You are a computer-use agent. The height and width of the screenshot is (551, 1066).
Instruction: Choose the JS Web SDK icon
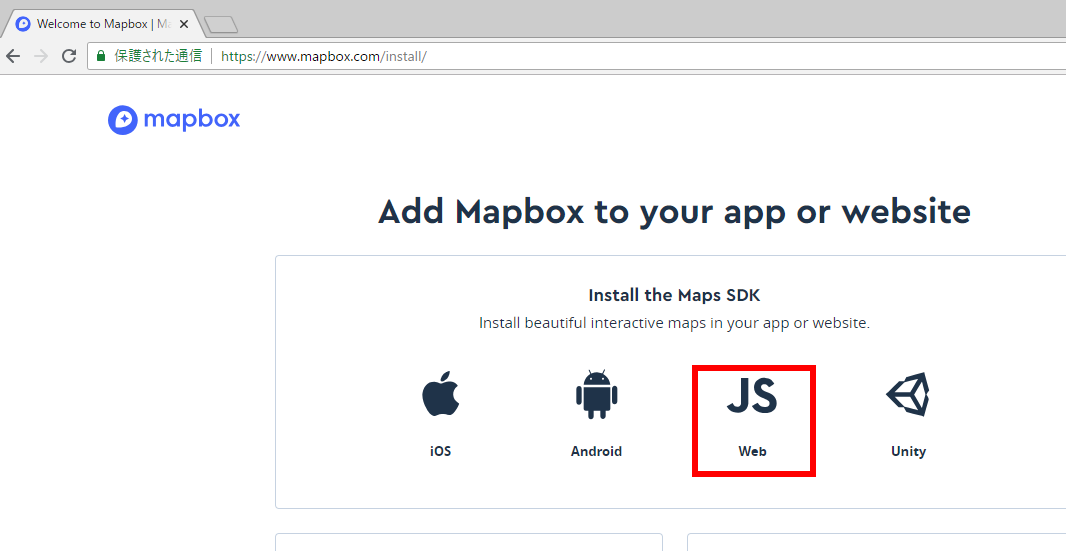coord(752,395)
